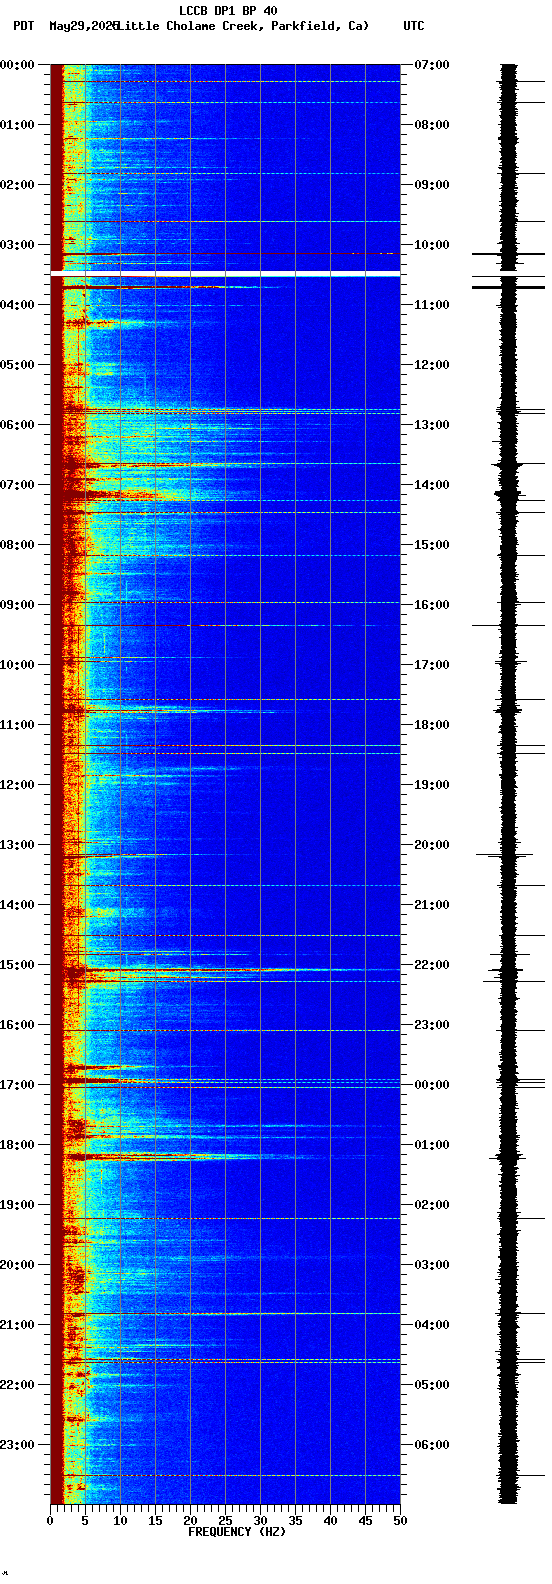Click the 13:00 UTC time label
The image size is (552, 1584).
coord(431,425)
